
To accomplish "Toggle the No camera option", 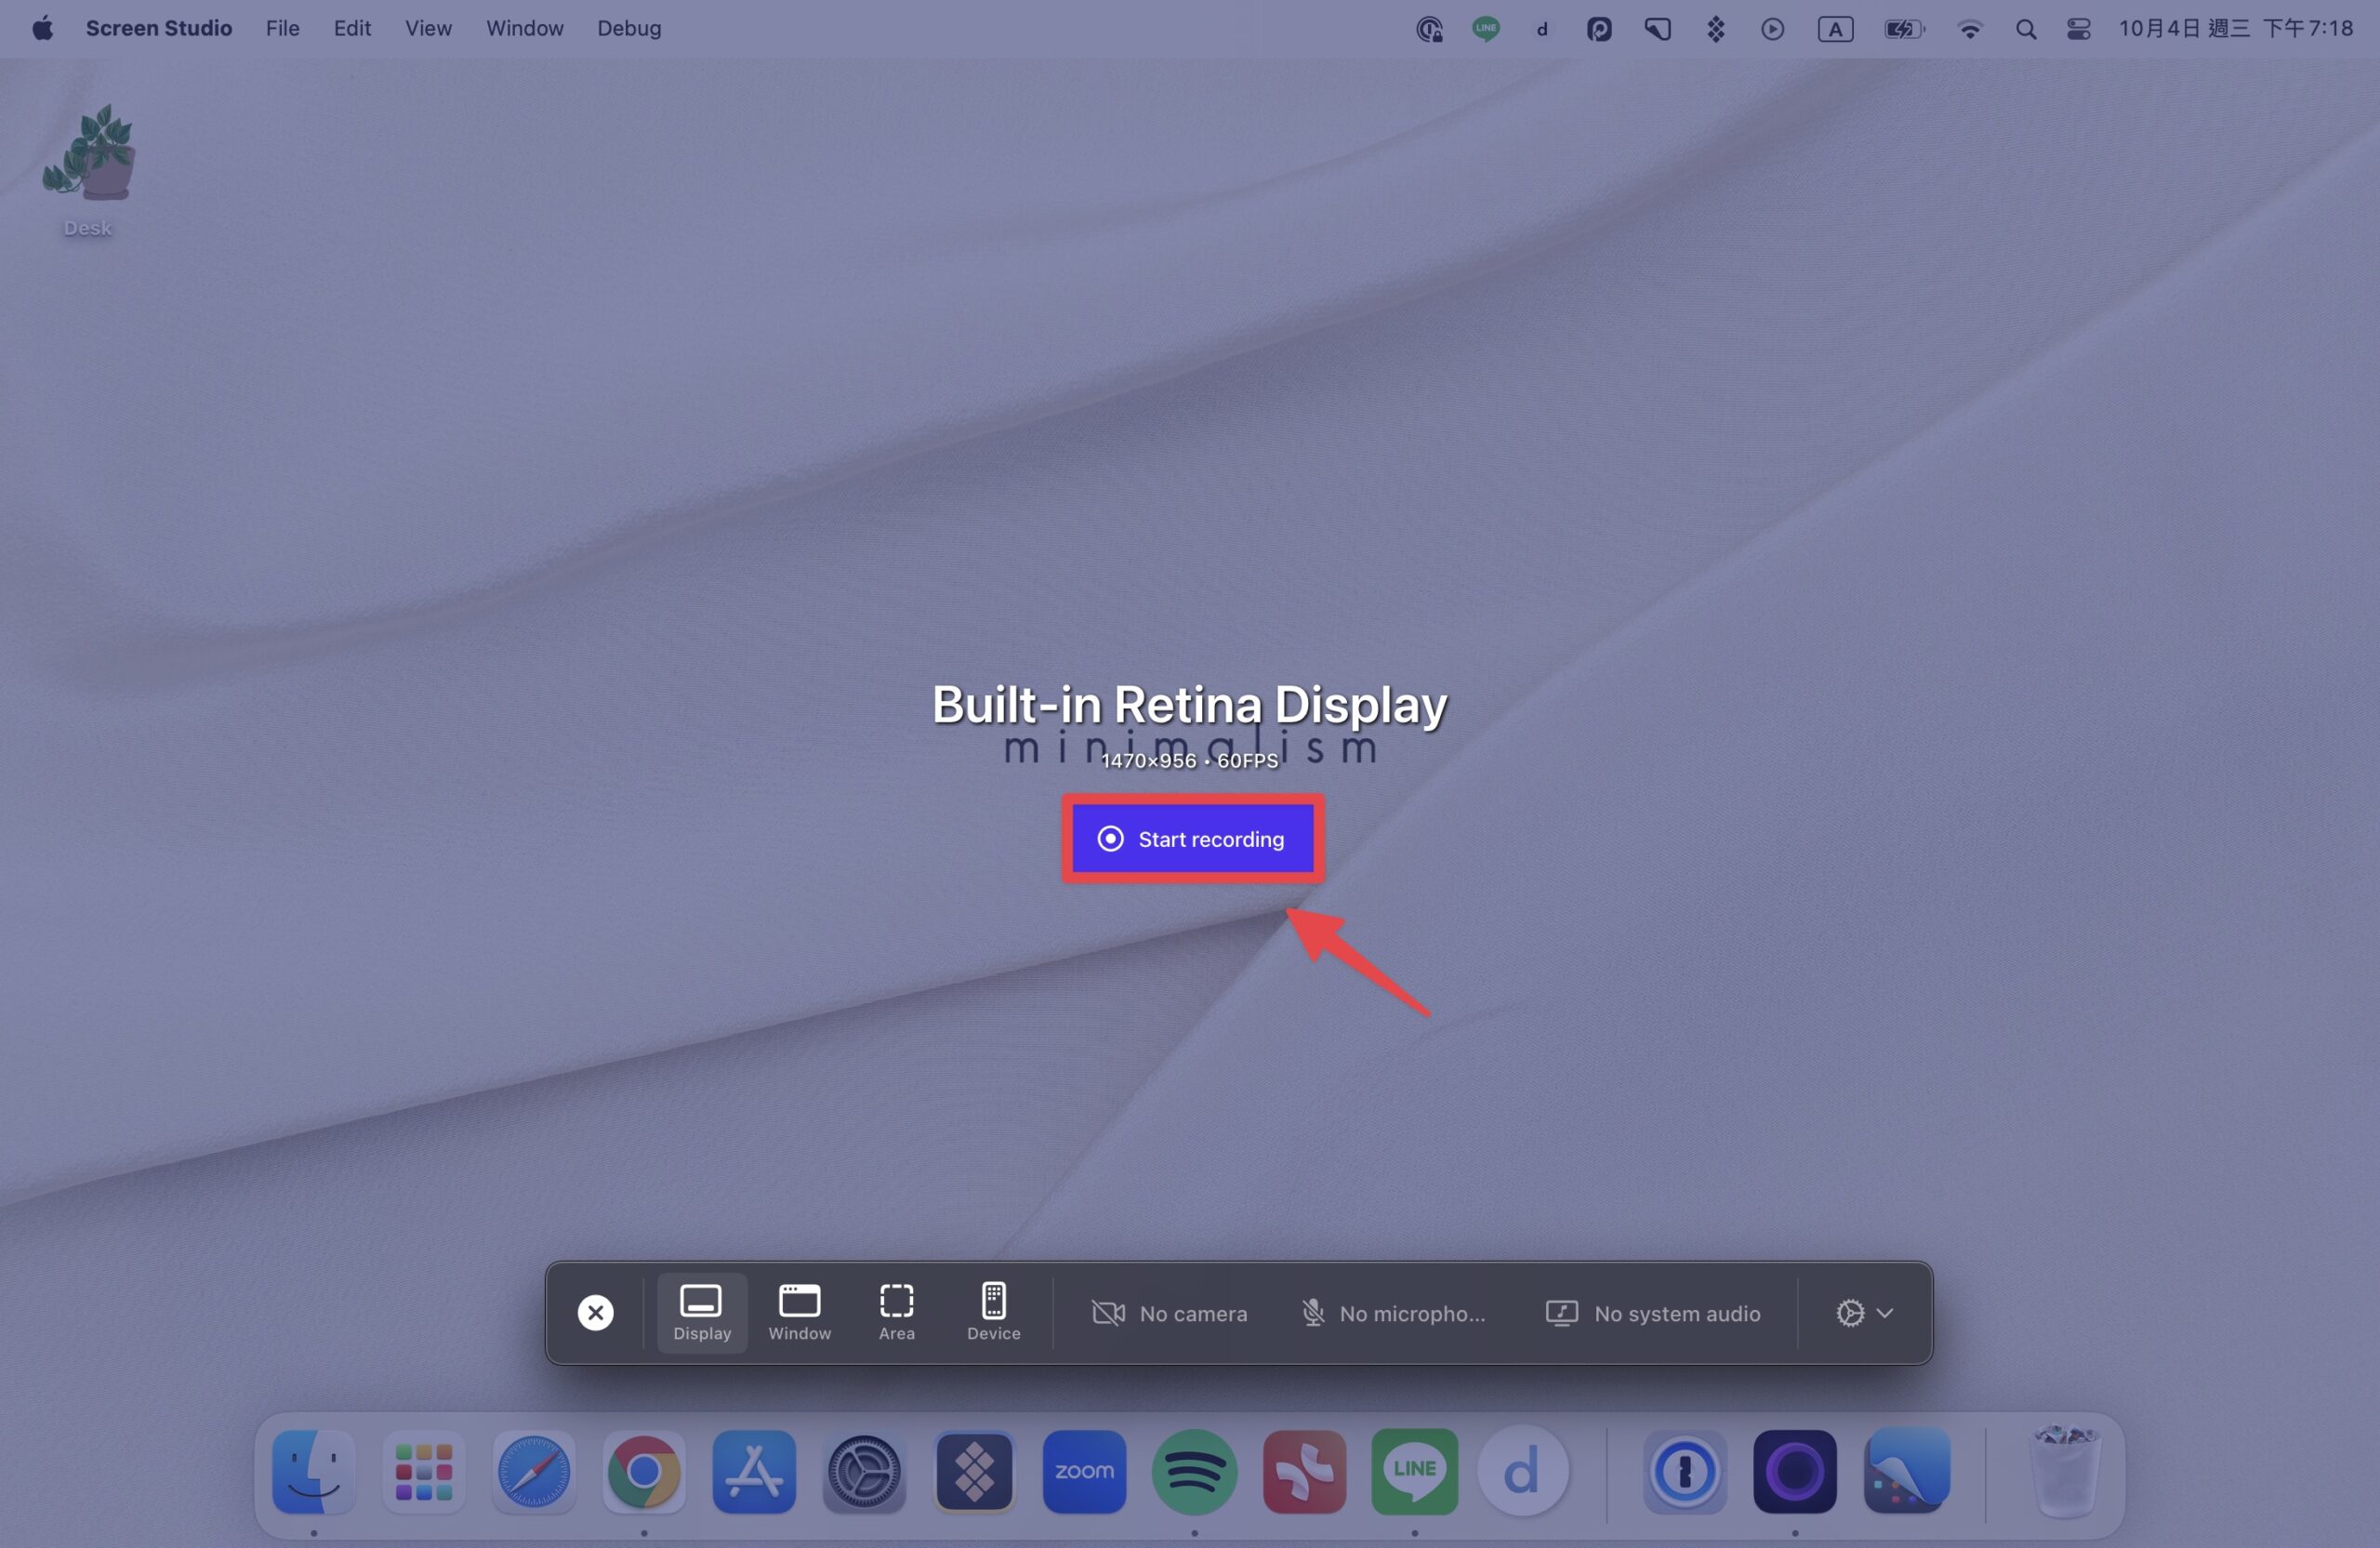I will (1169, 1313).
